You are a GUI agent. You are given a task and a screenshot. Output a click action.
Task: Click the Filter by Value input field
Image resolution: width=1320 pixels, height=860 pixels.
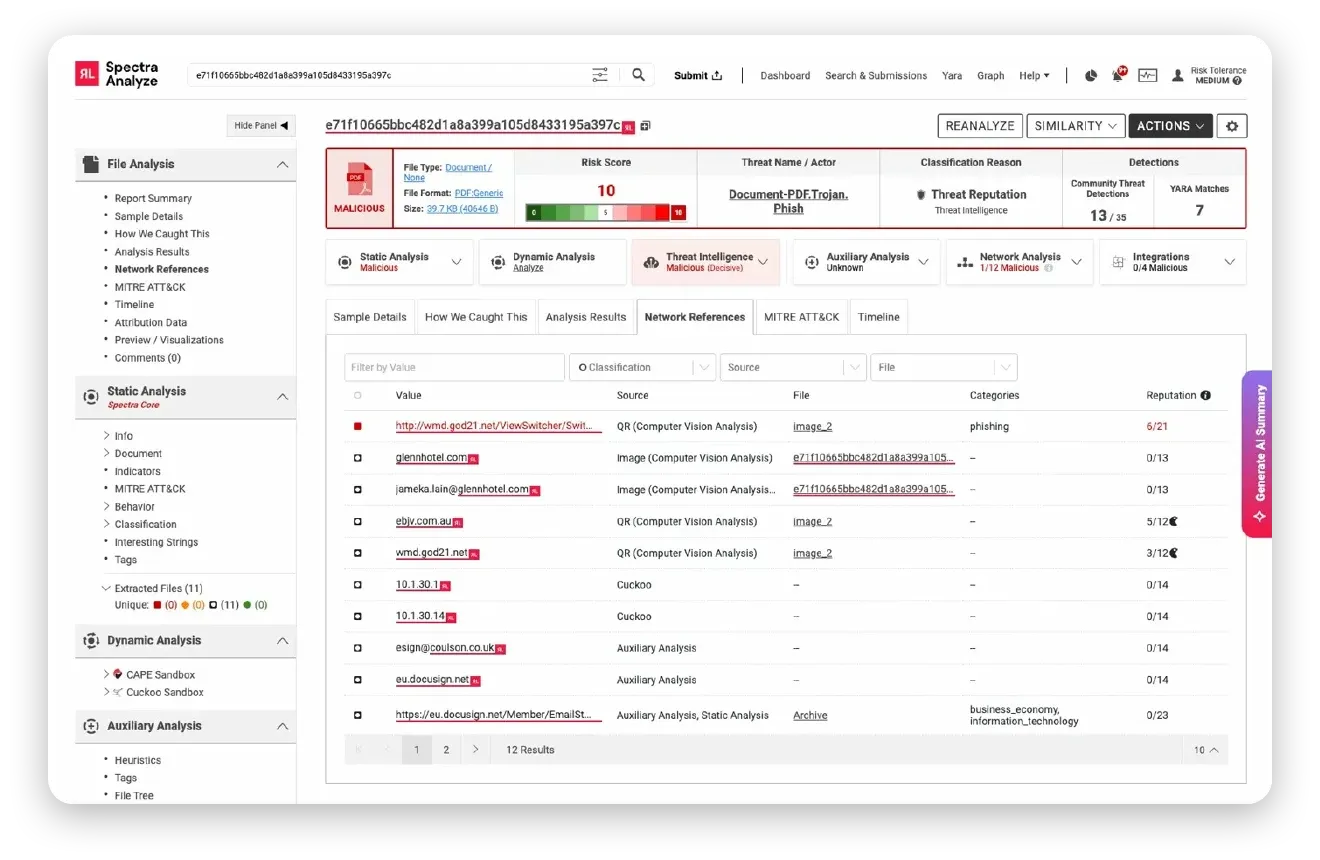[454, 367]
